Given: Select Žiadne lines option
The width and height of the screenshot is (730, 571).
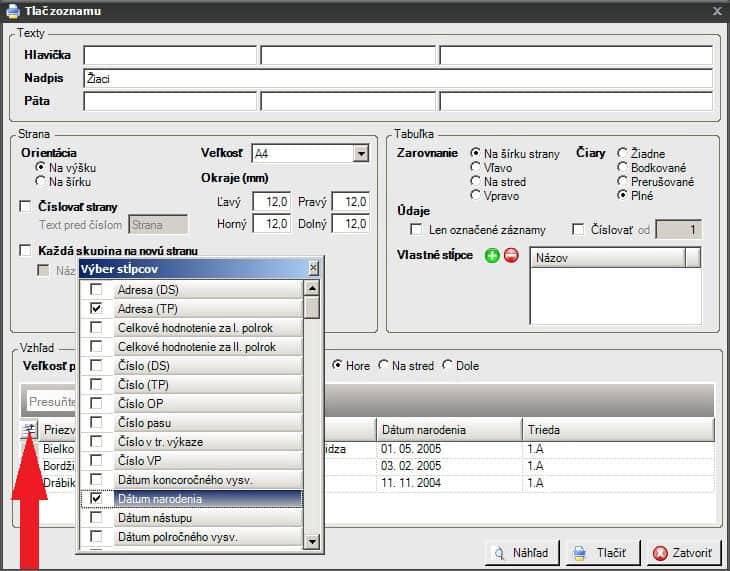Looking at the screenshot, I should tap(622, 153).
